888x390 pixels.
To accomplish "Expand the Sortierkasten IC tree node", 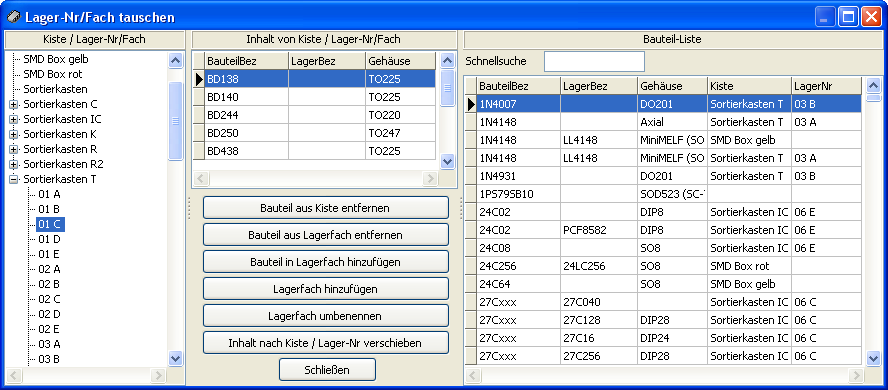I will [14, 119].
